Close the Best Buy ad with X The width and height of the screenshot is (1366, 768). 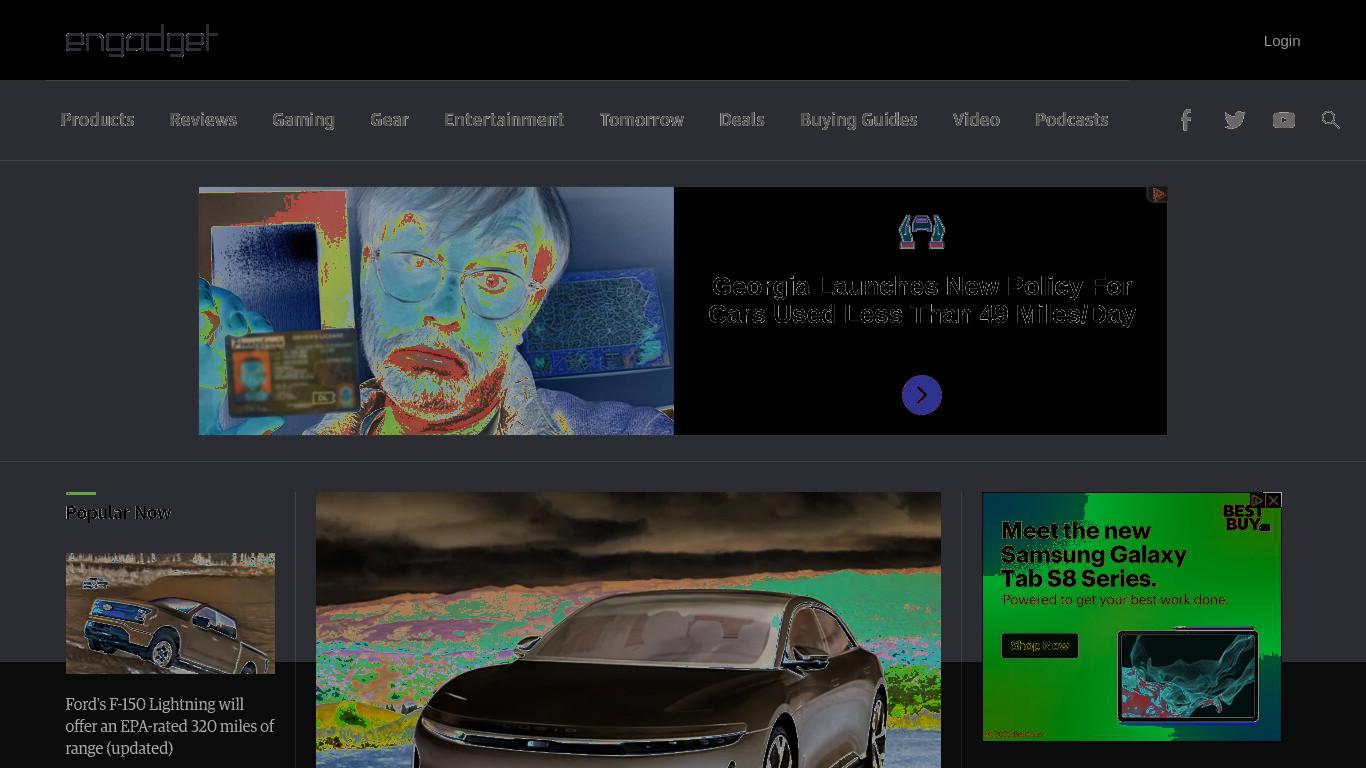[x=1273, y=500]
